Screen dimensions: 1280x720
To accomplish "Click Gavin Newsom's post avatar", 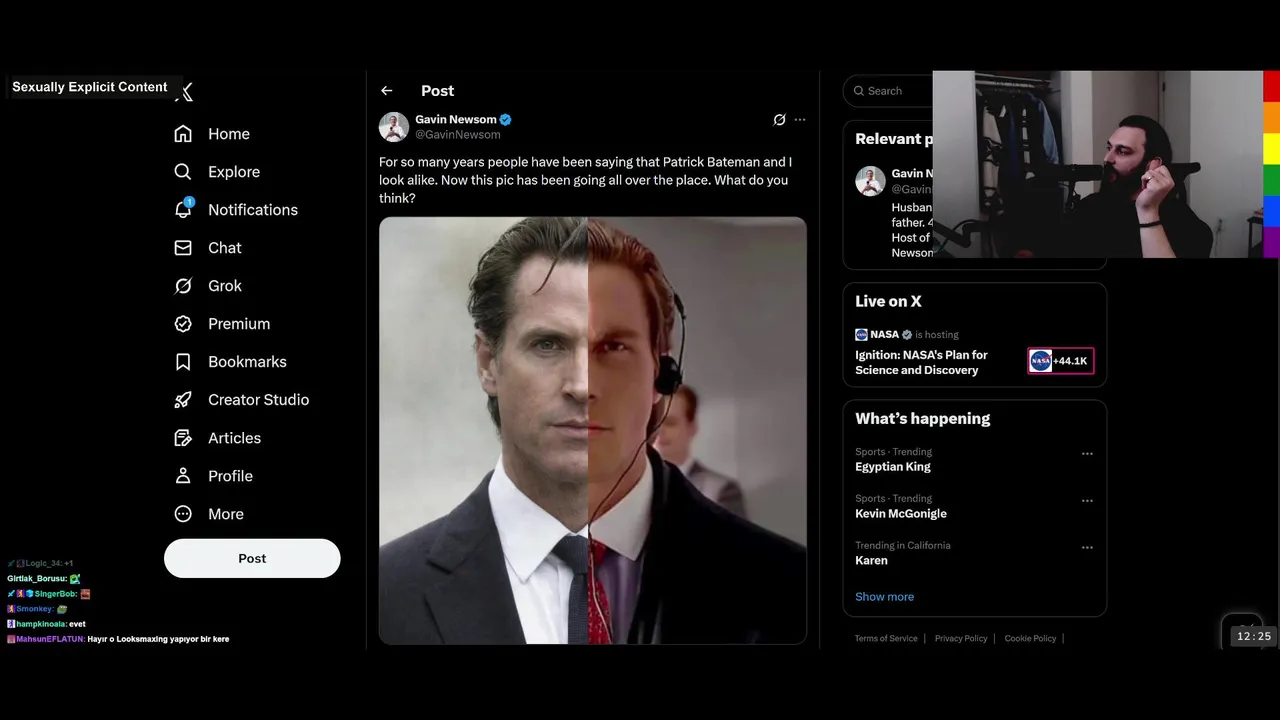I will click(x=394, y=127).
